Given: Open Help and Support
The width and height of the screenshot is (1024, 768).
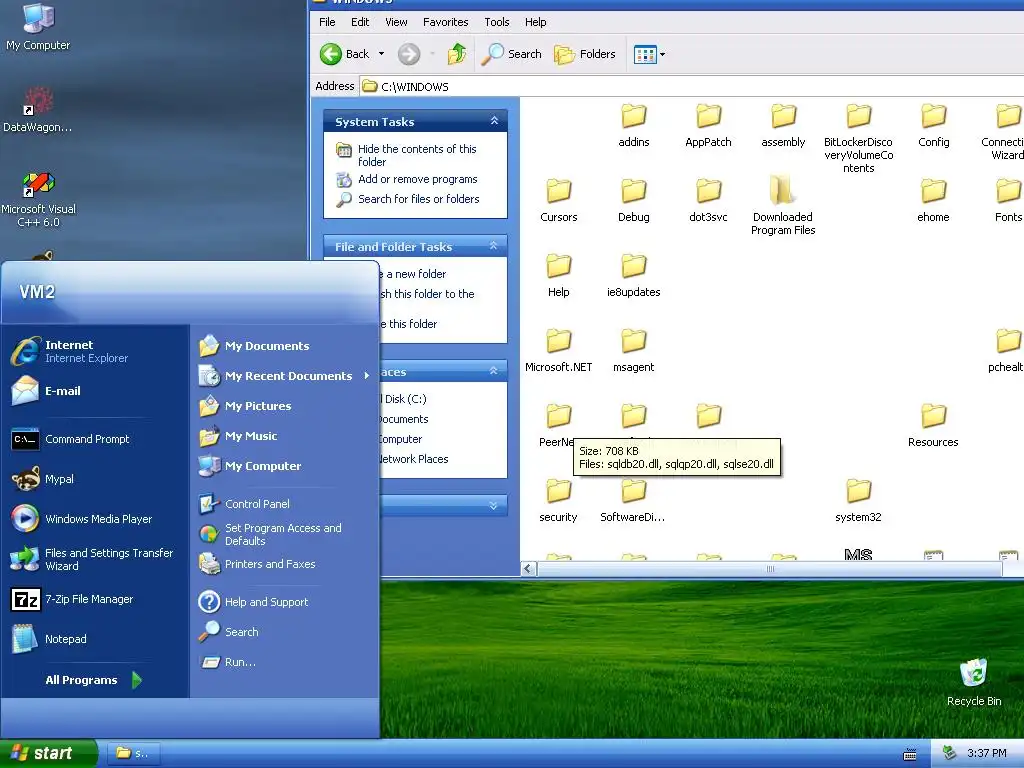Looking at the screenshot, I should click(x=253, y=601).
